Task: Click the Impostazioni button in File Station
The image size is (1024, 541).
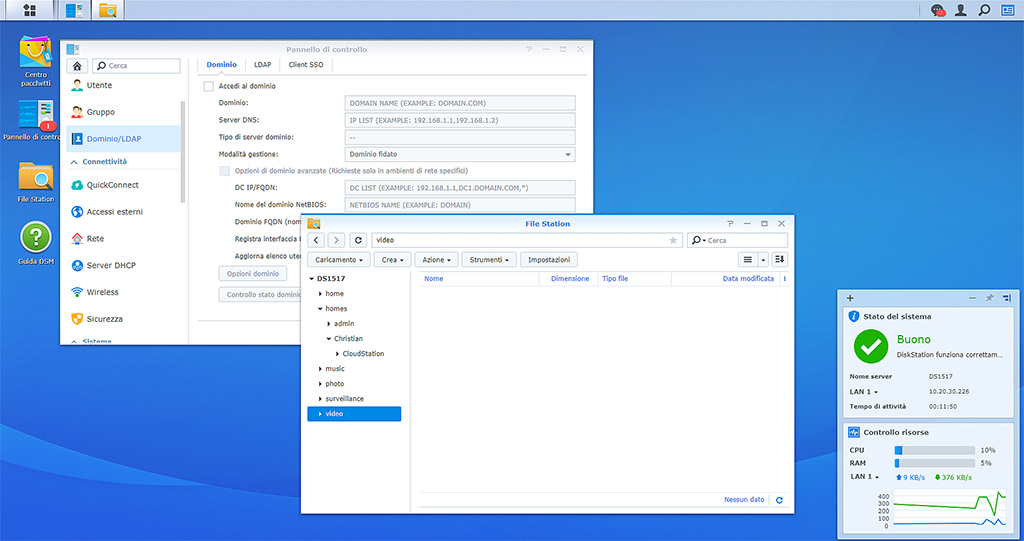Action: (548, 260)
